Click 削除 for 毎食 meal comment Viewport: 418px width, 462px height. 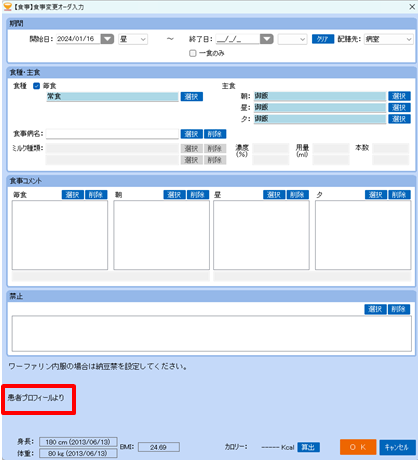tap(96, 195)
